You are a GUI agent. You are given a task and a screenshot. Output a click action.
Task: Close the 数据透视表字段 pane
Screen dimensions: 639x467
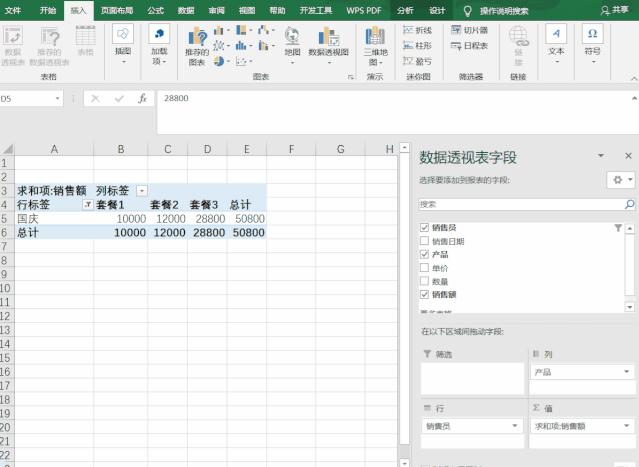[x=628, y=156]
